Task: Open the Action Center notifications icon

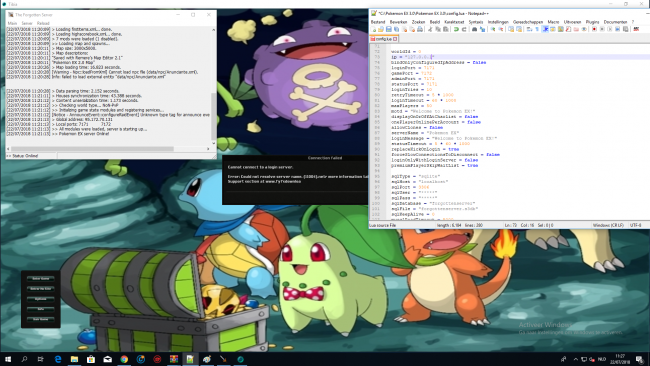Action: pos(640,359)
